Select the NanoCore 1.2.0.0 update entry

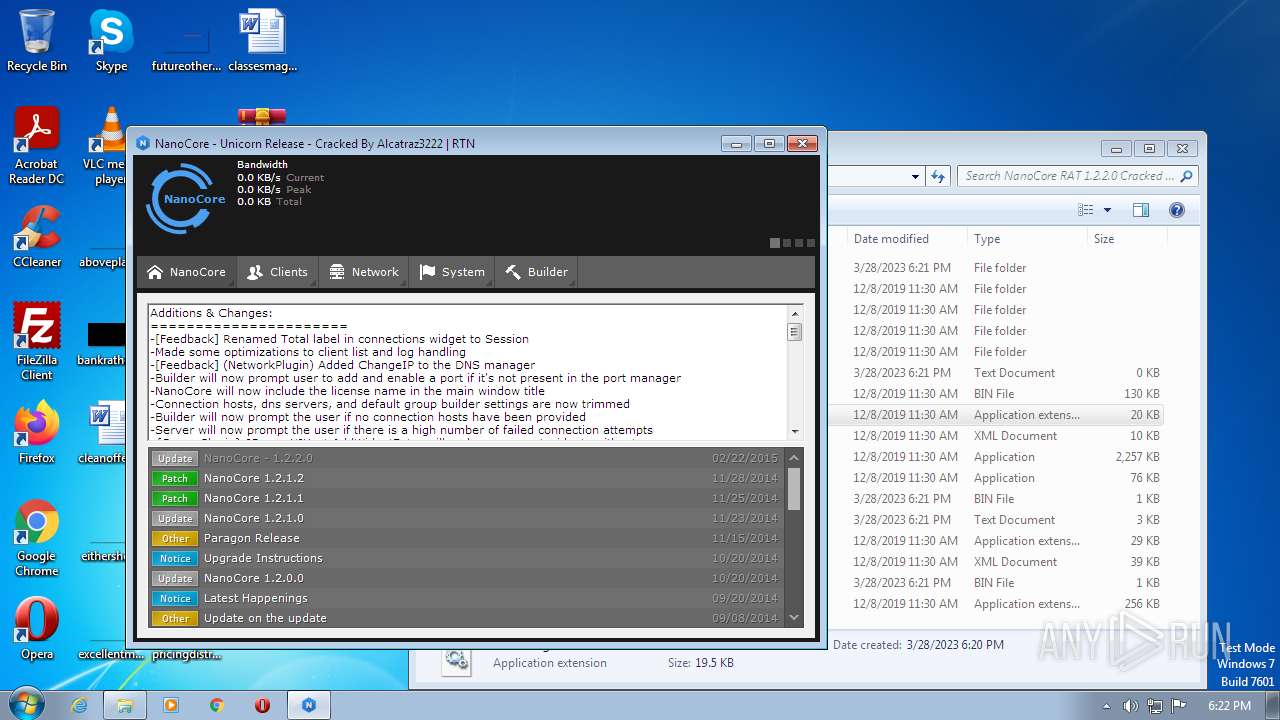tap(468, 578)
